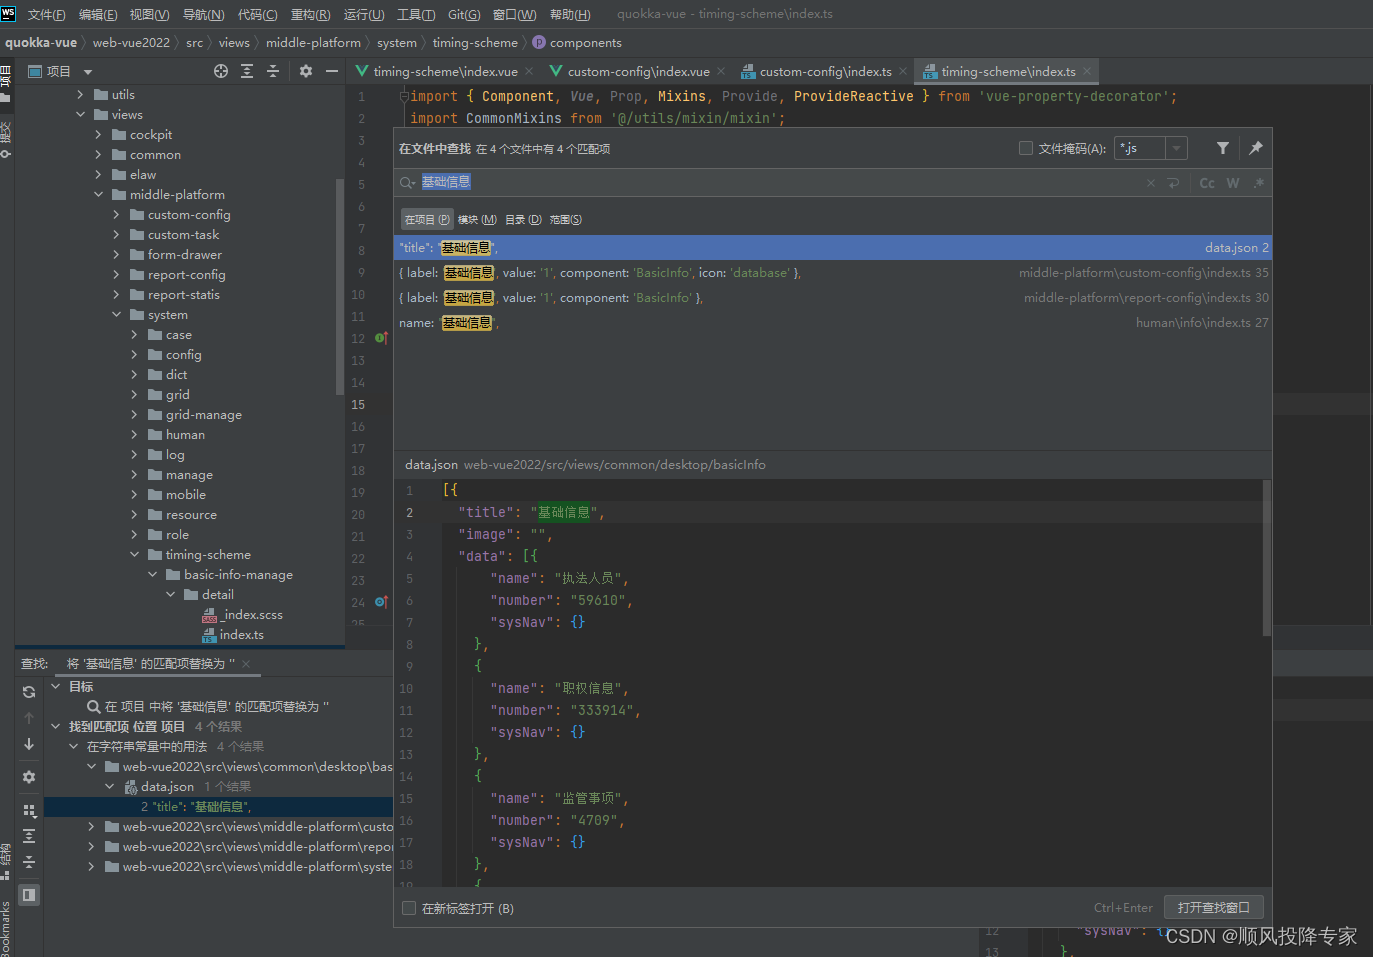This screenshot has height=957, width=1373.
Task: Collapse the middle-platform folder
Action: tap(98, 195)
